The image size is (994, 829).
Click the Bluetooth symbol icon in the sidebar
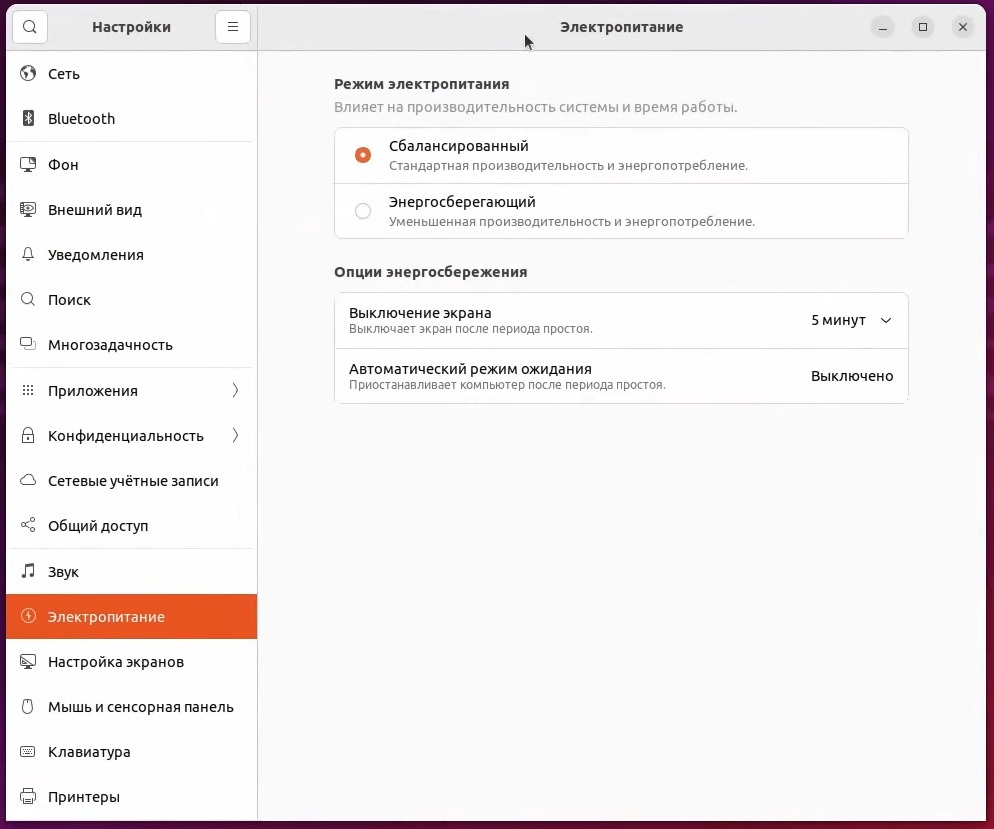coord(28,119)
